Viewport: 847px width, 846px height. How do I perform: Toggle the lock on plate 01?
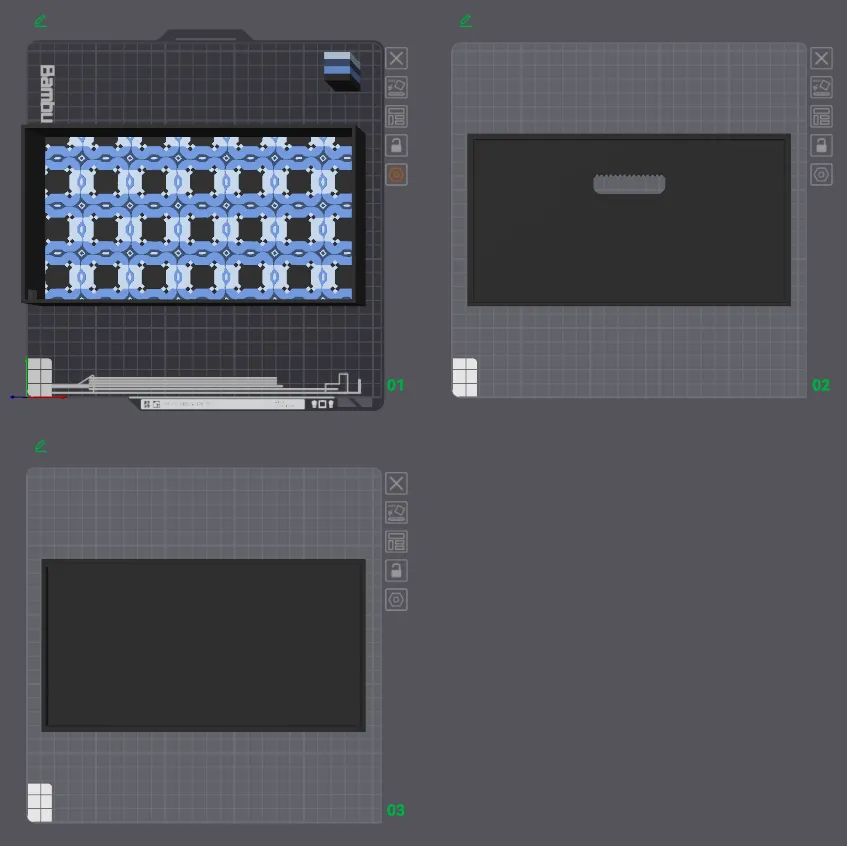tap(396, 146)
